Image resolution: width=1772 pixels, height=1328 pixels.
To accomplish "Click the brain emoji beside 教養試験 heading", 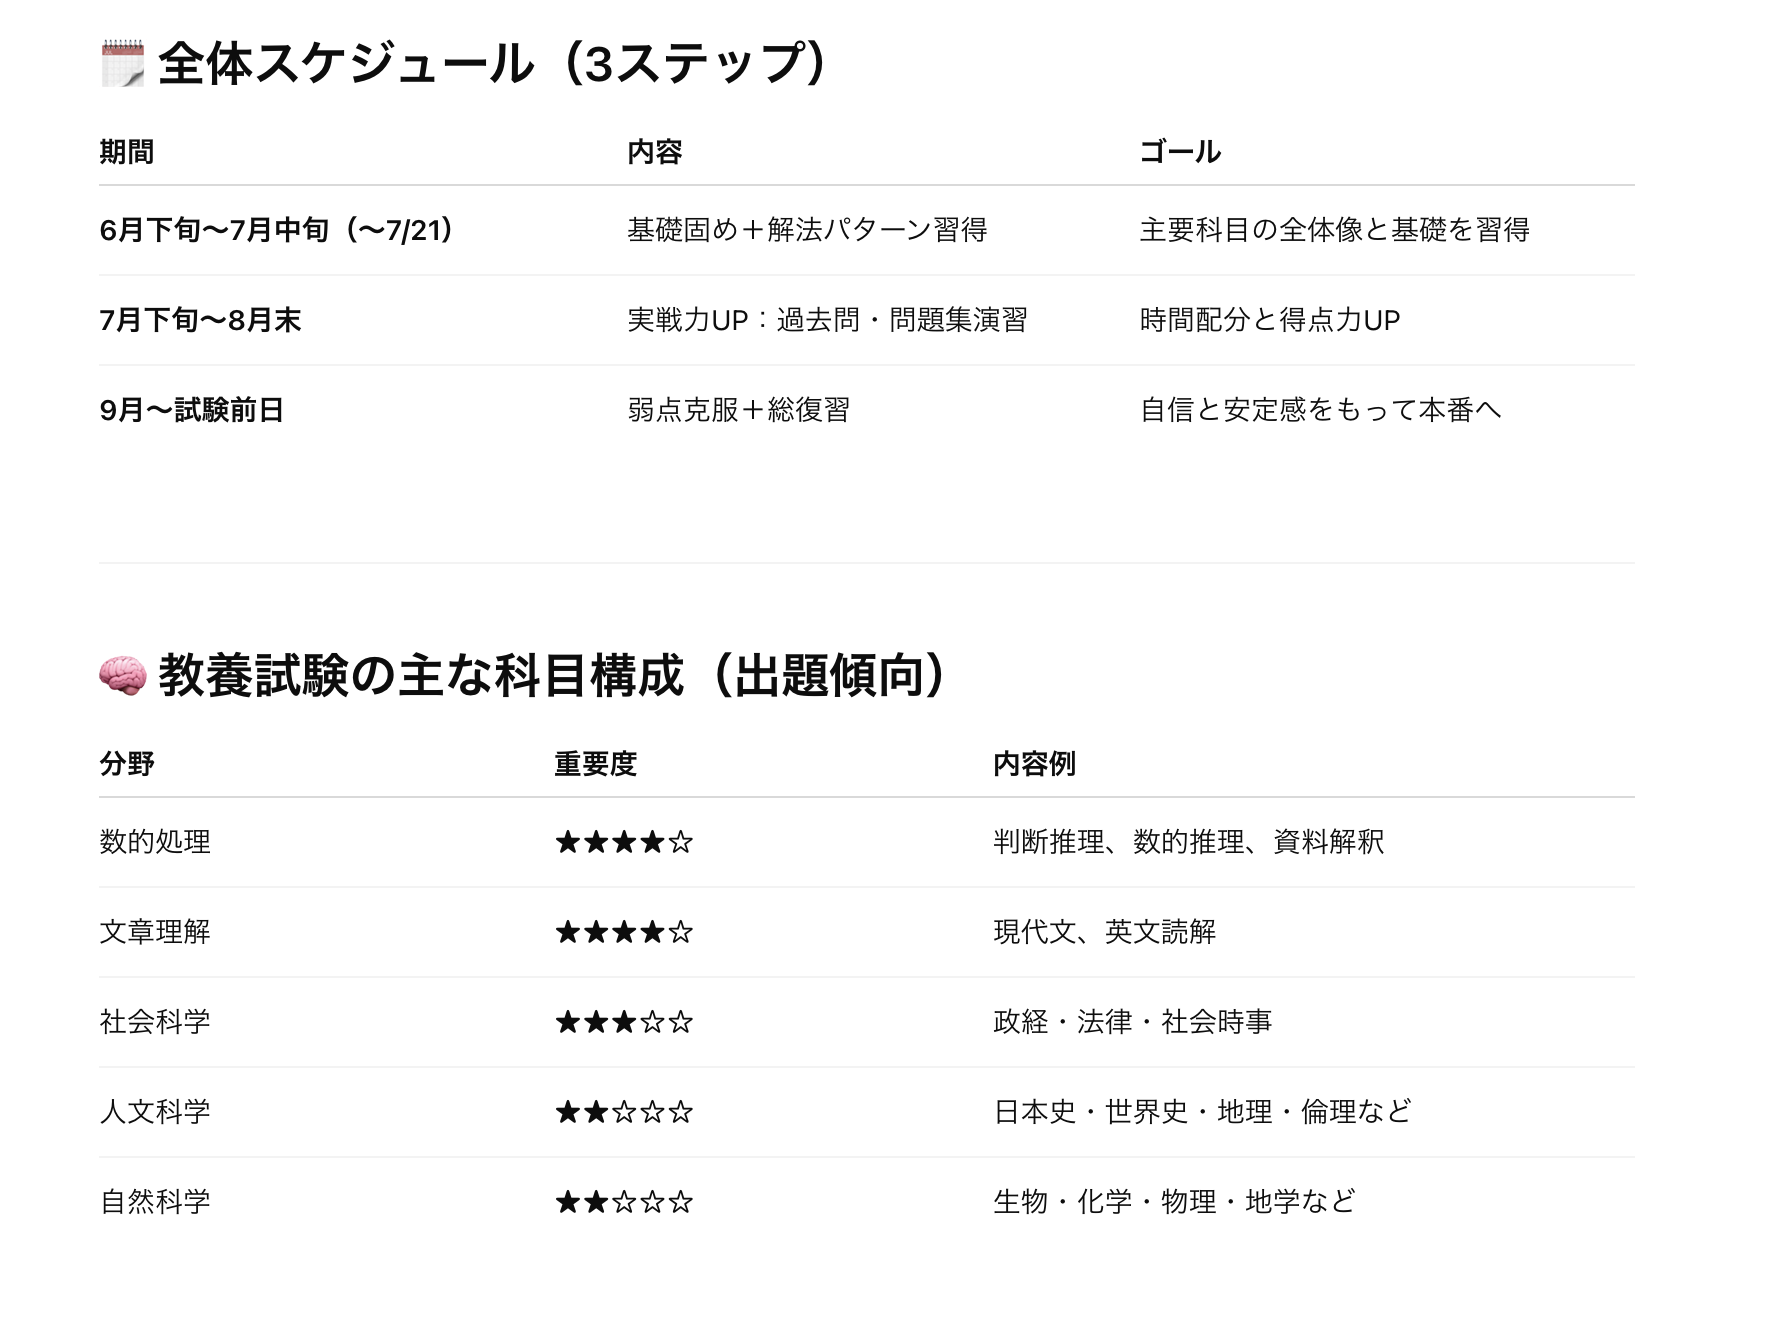I will 123,676.
